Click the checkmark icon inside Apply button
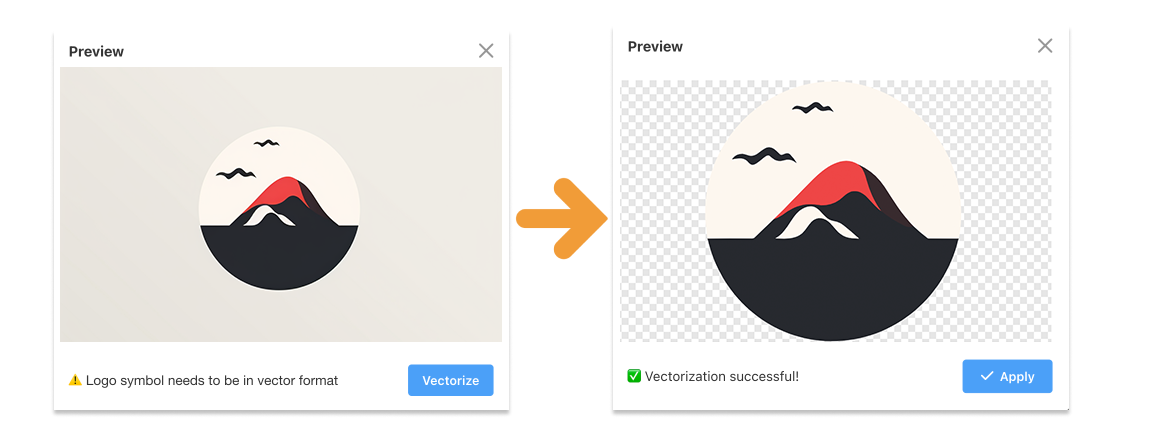Viewport: 1155px width, 440px height. 987,377
